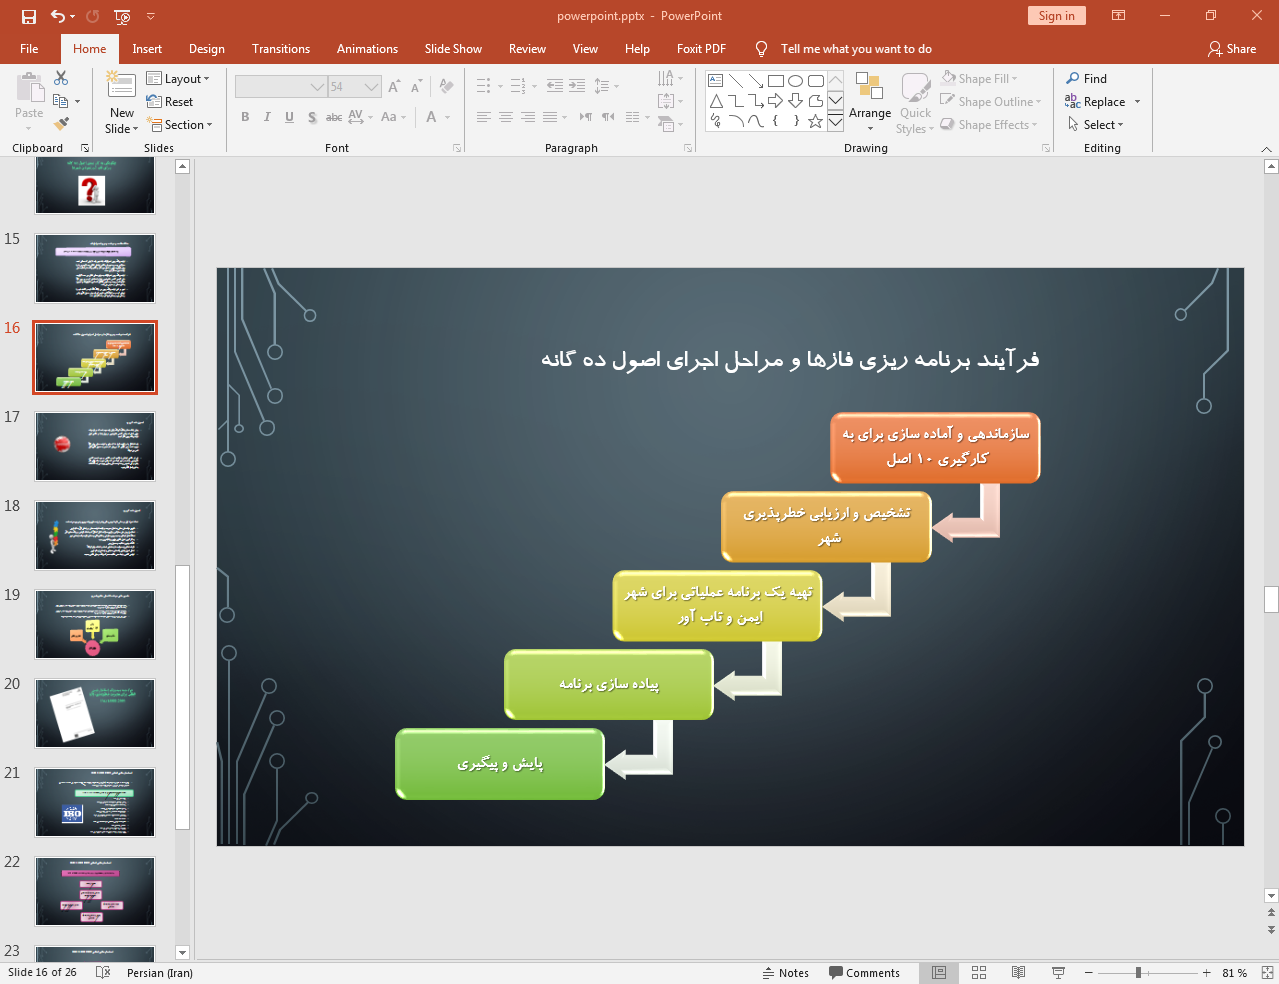
Task: Open the Select dropdown in Editing
Action: pos(1096,125)
